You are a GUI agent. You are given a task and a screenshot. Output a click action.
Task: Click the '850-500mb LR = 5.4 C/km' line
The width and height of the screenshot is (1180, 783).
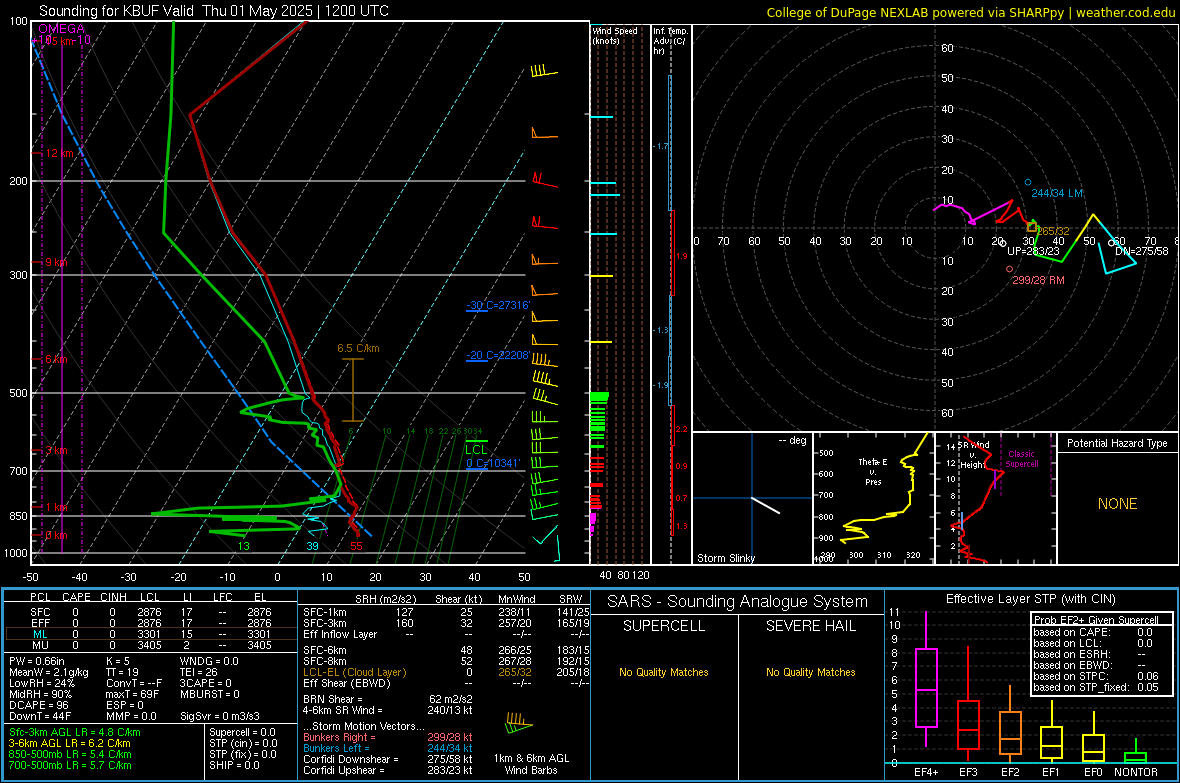(70, 754)
